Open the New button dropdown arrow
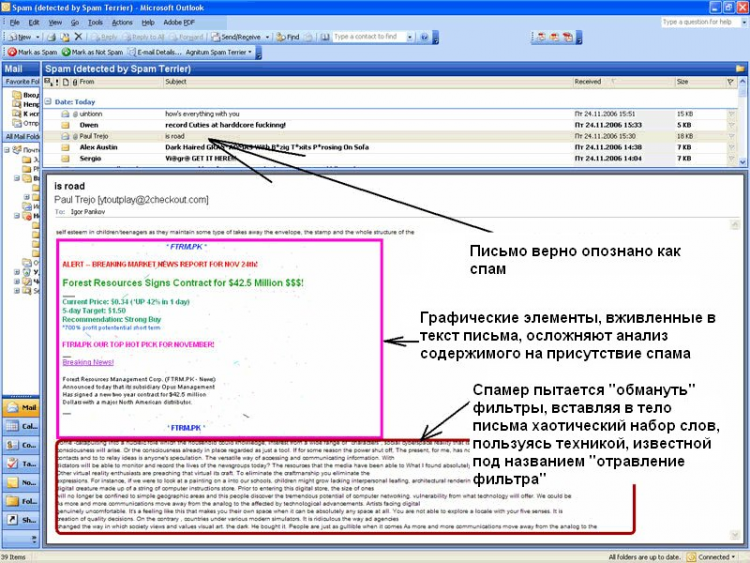The image size is (750, 563). [x=38, y=37]
